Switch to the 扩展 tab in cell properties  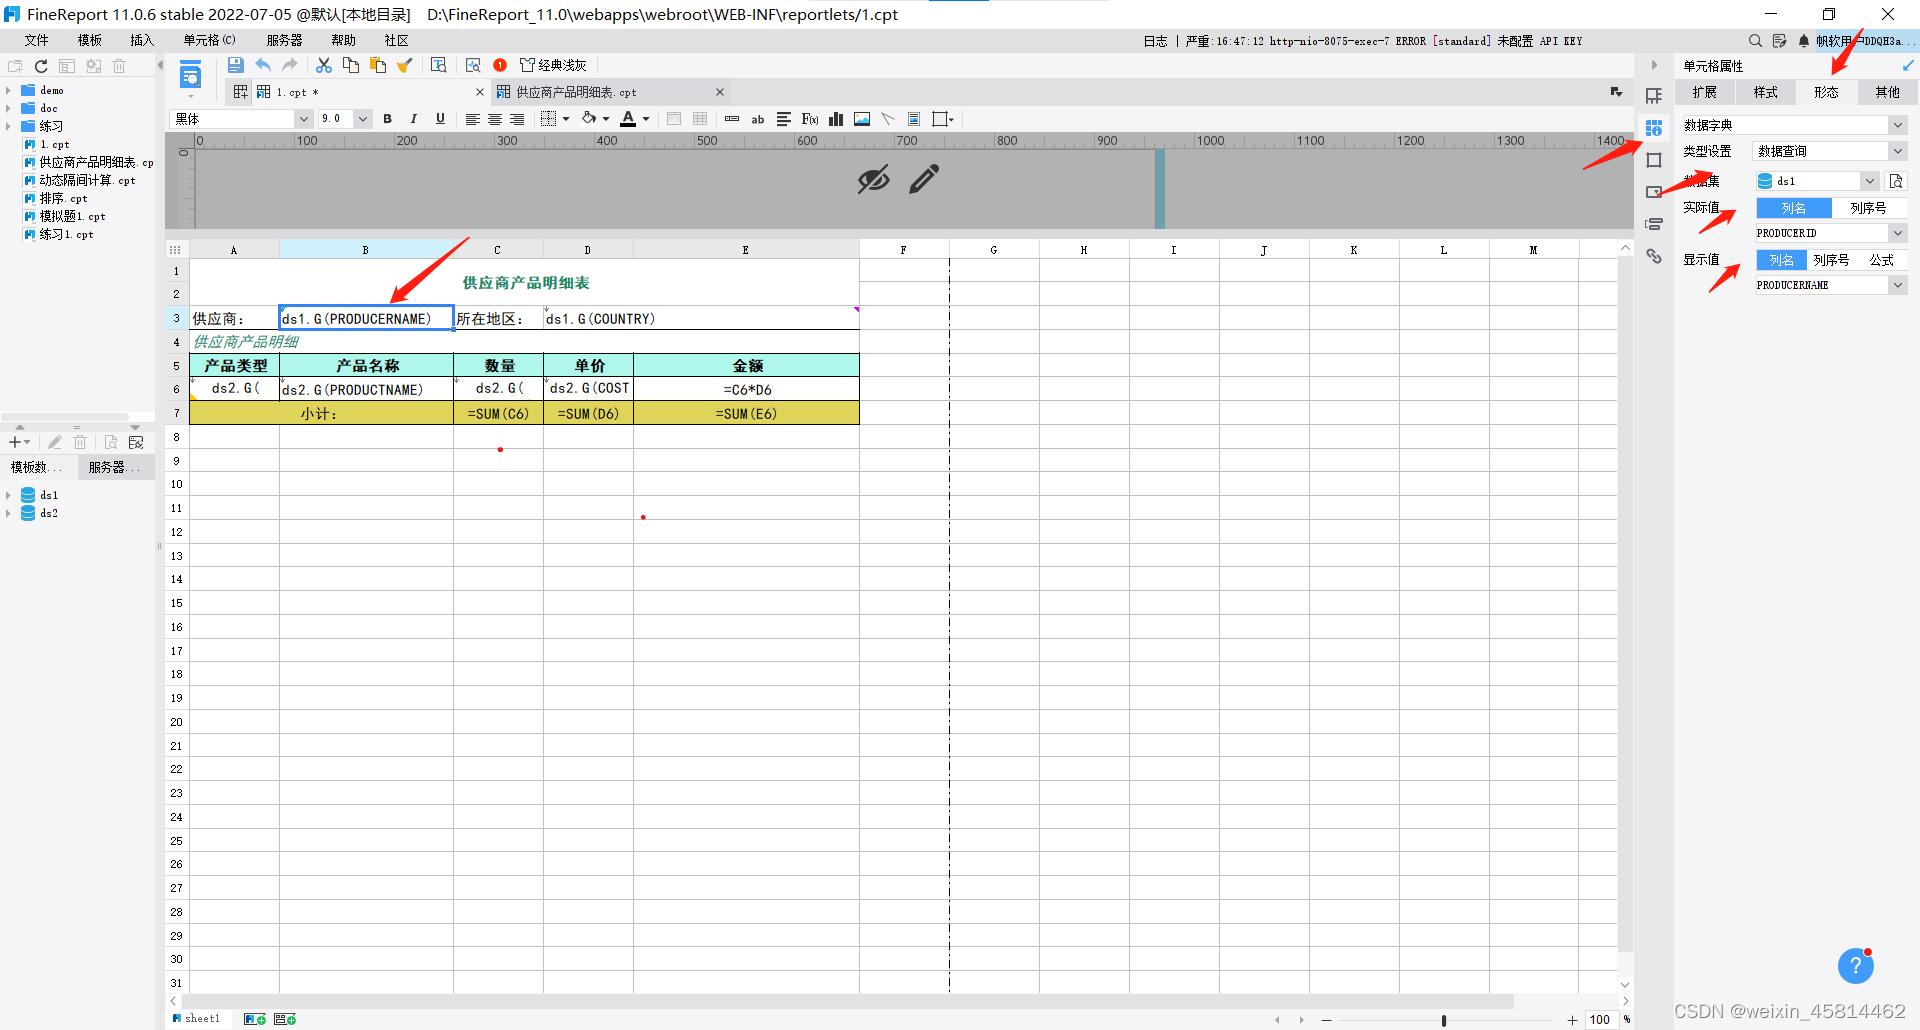coord(1705,92)
